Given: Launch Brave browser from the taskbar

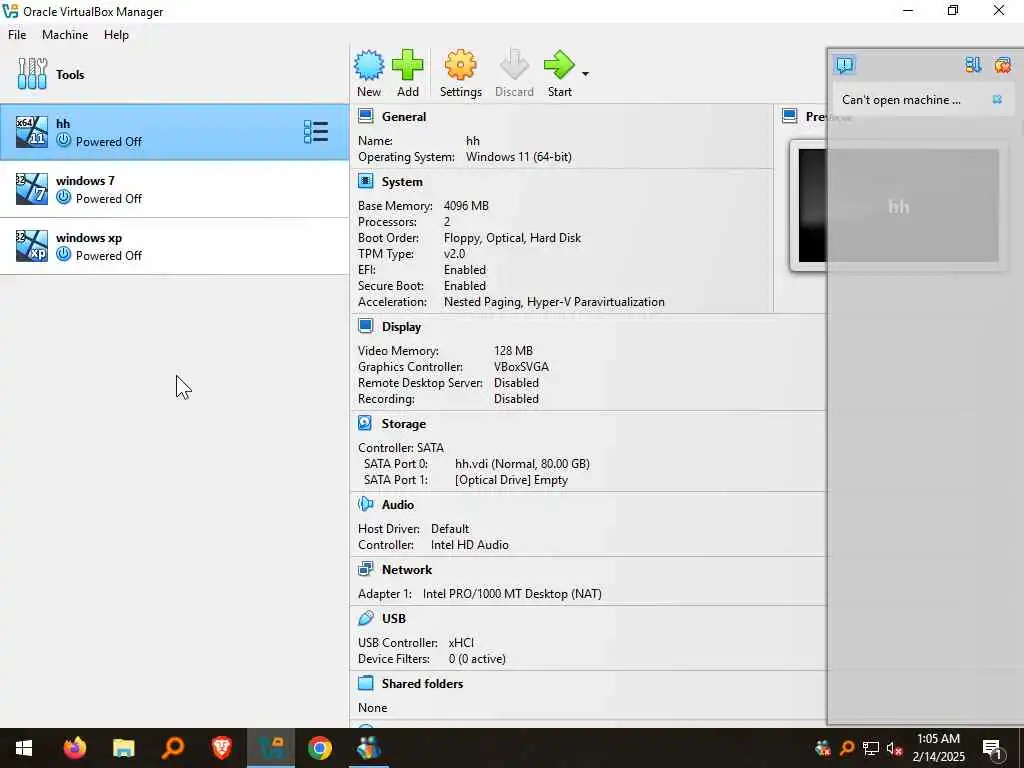Looking at the screenshot, I should click(x=221, y=748).
